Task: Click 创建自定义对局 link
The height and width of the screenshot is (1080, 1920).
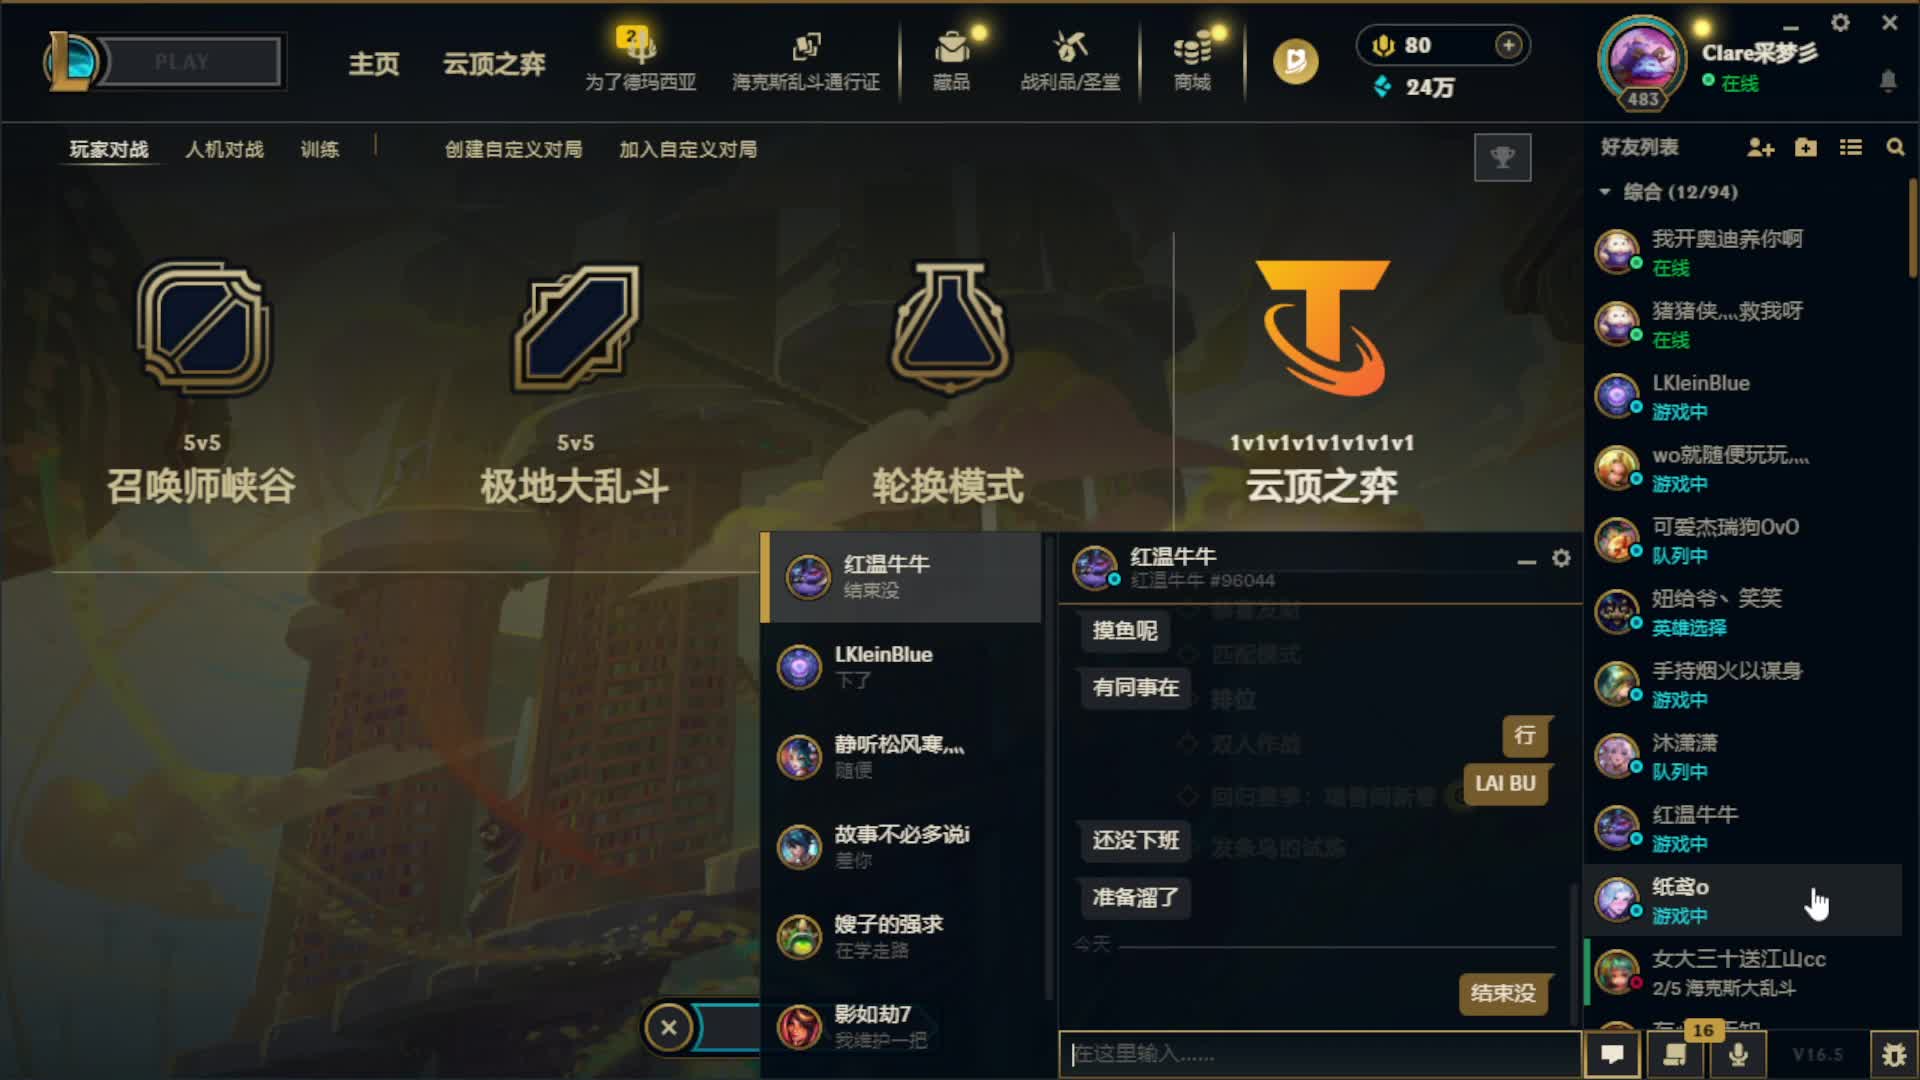Action: coord(513,149)
